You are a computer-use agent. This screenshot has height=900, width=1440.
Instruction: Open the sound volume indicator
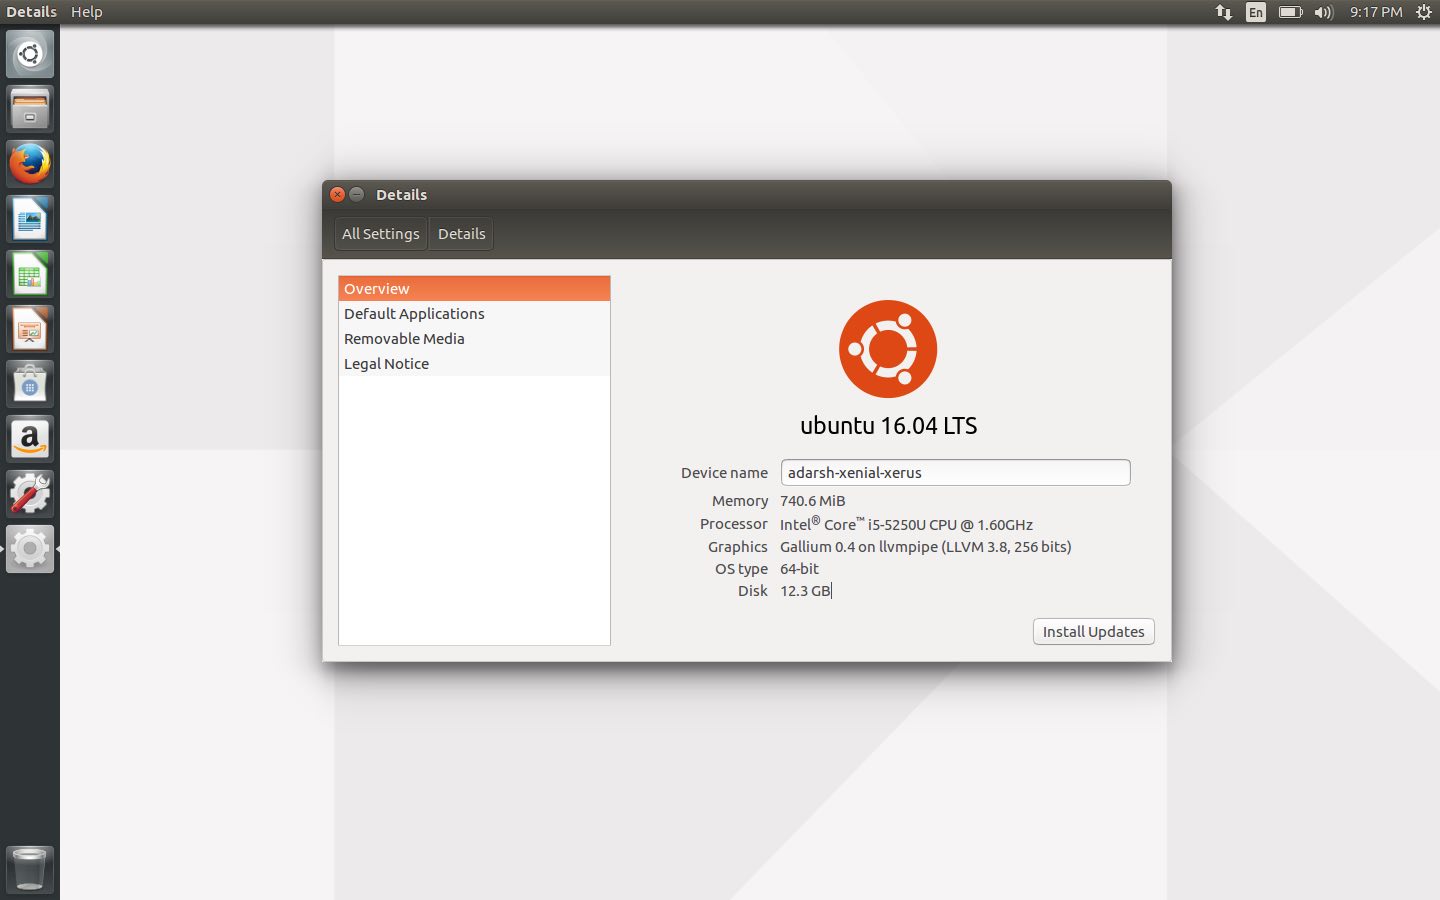[1324, 12]
